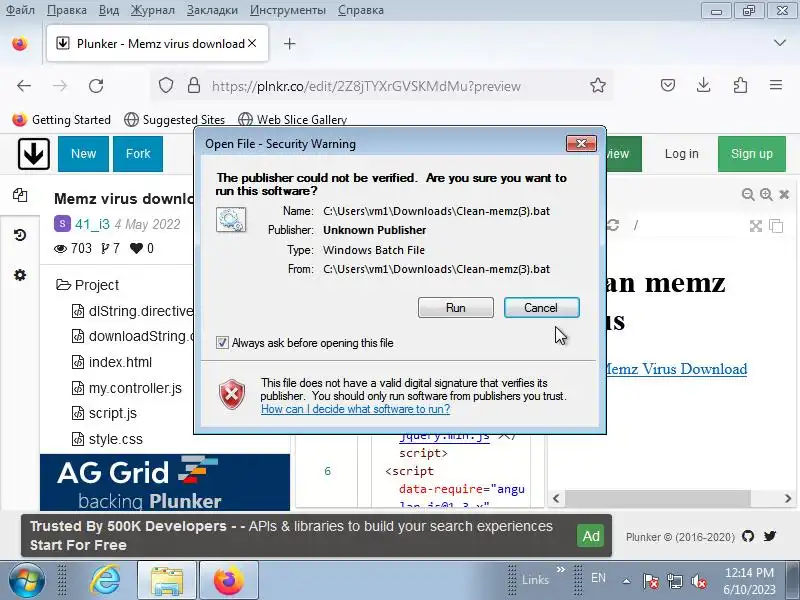The image size is (800, 600).
Task: Click Run in the security warning
Action: tap(456, 308)
